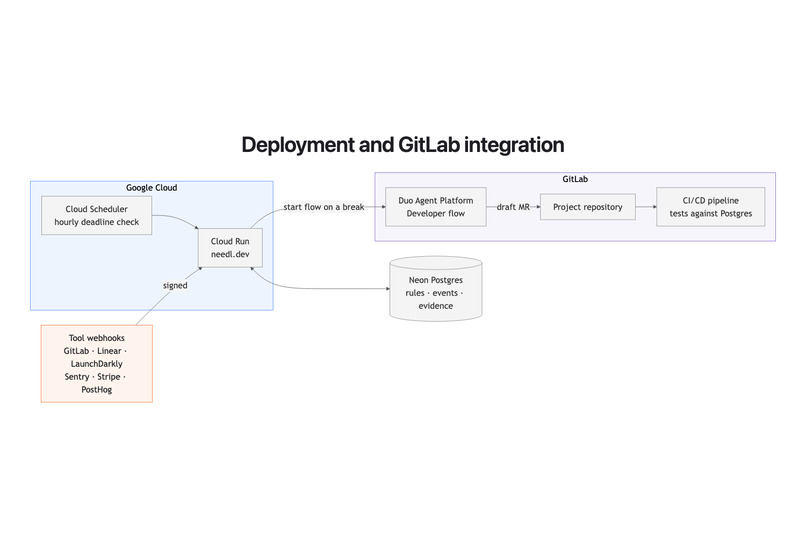Click the 'signed' edge label
The width and height of the screenshot is (806, 537).
175,285
